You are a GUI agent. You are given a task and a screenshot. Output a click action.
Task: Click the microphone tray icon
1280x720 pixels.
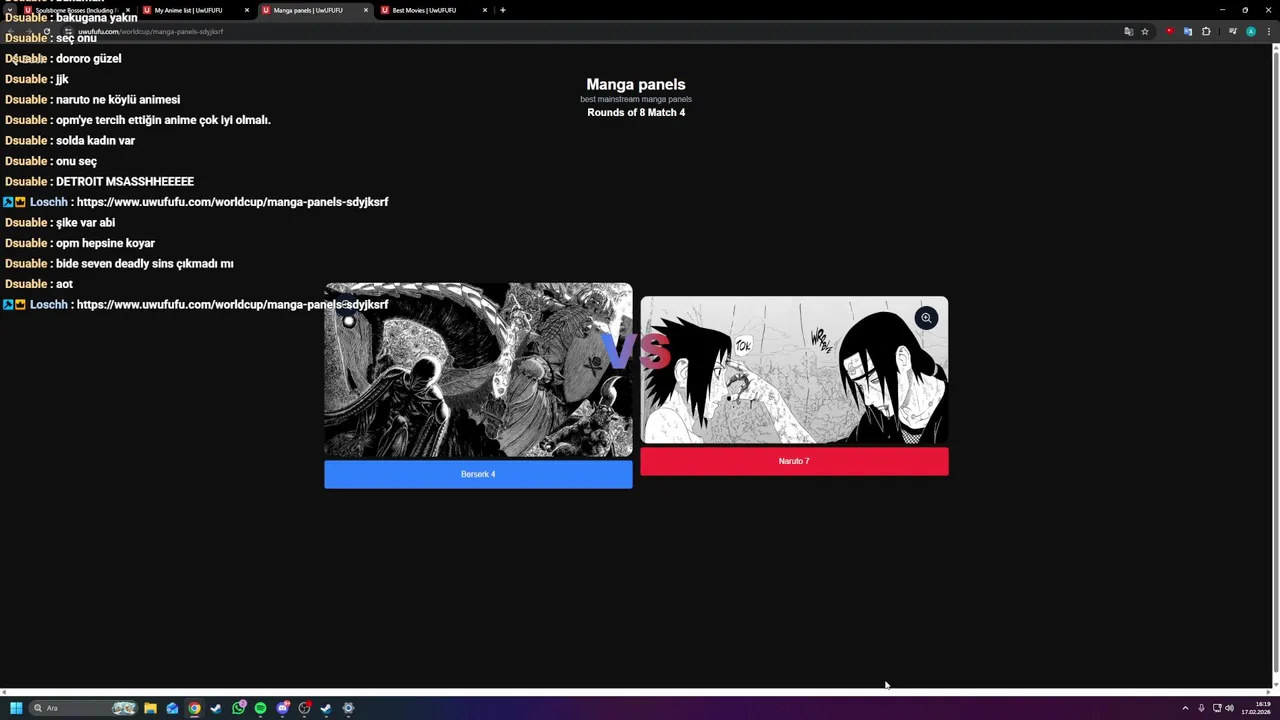1201,708
